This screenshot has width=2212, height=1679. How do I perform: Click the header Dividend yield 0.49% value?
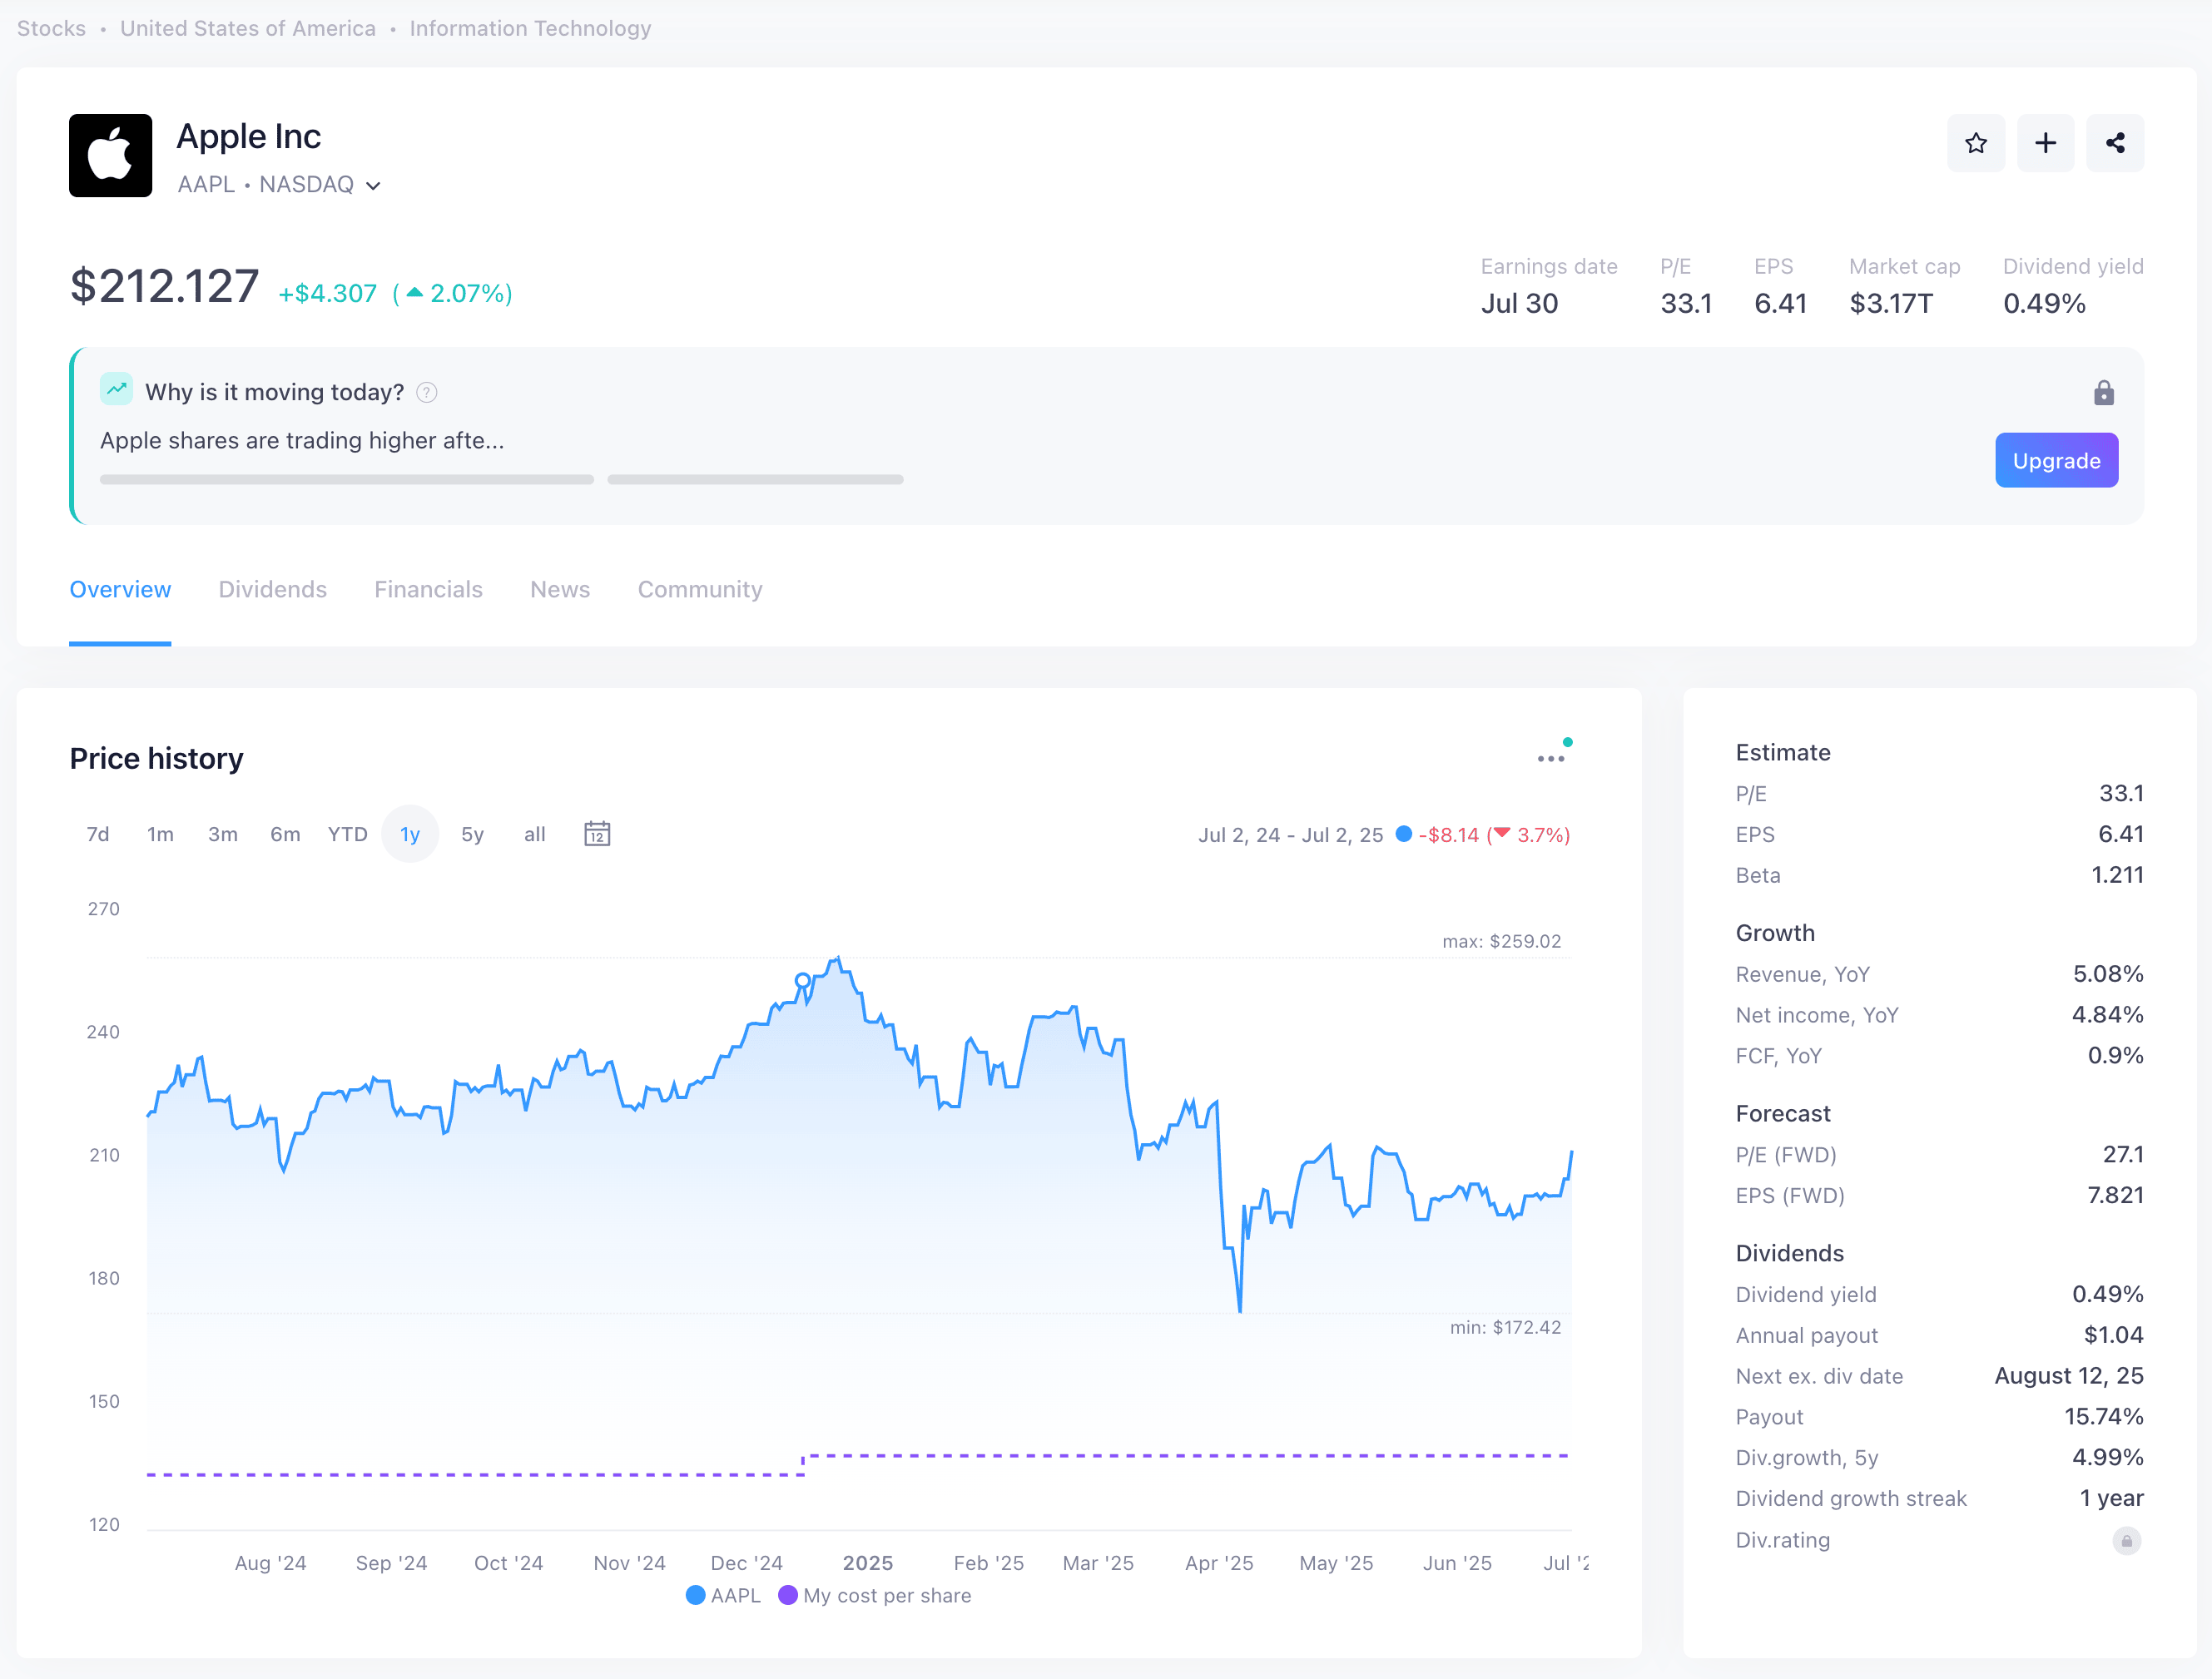click(2044, 303)
